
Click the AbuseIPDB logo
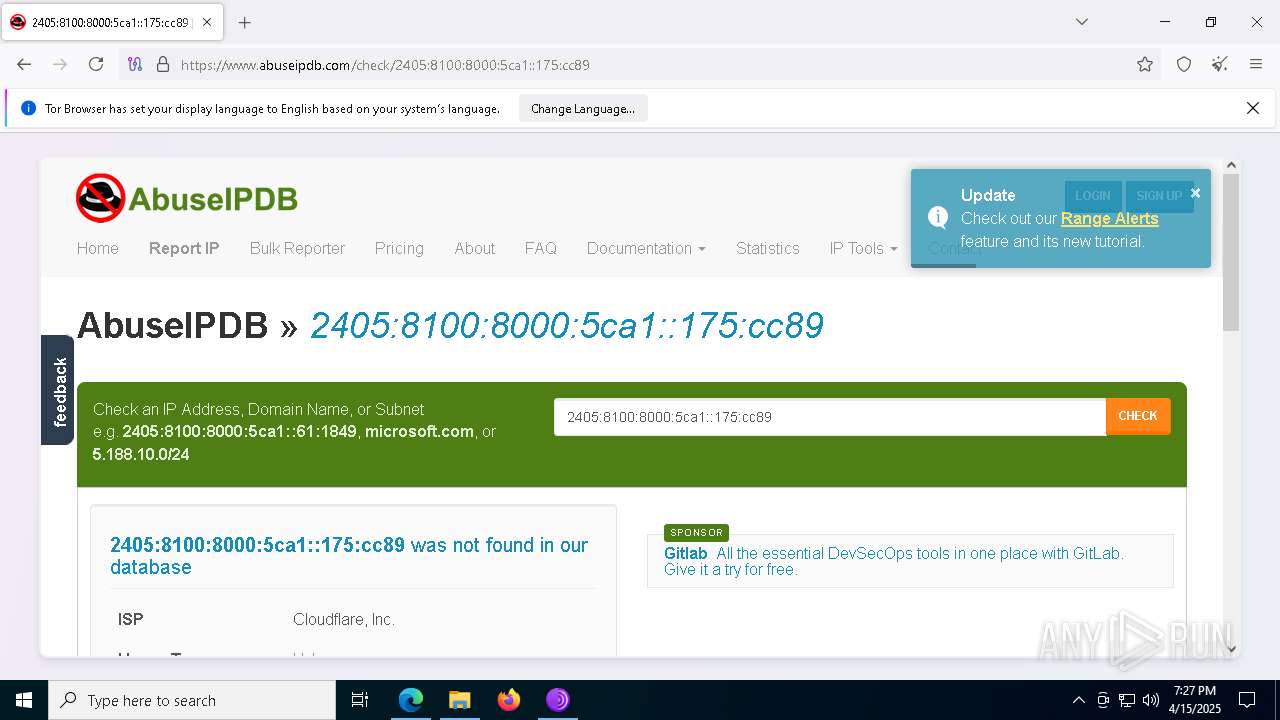tap(187, 198)
